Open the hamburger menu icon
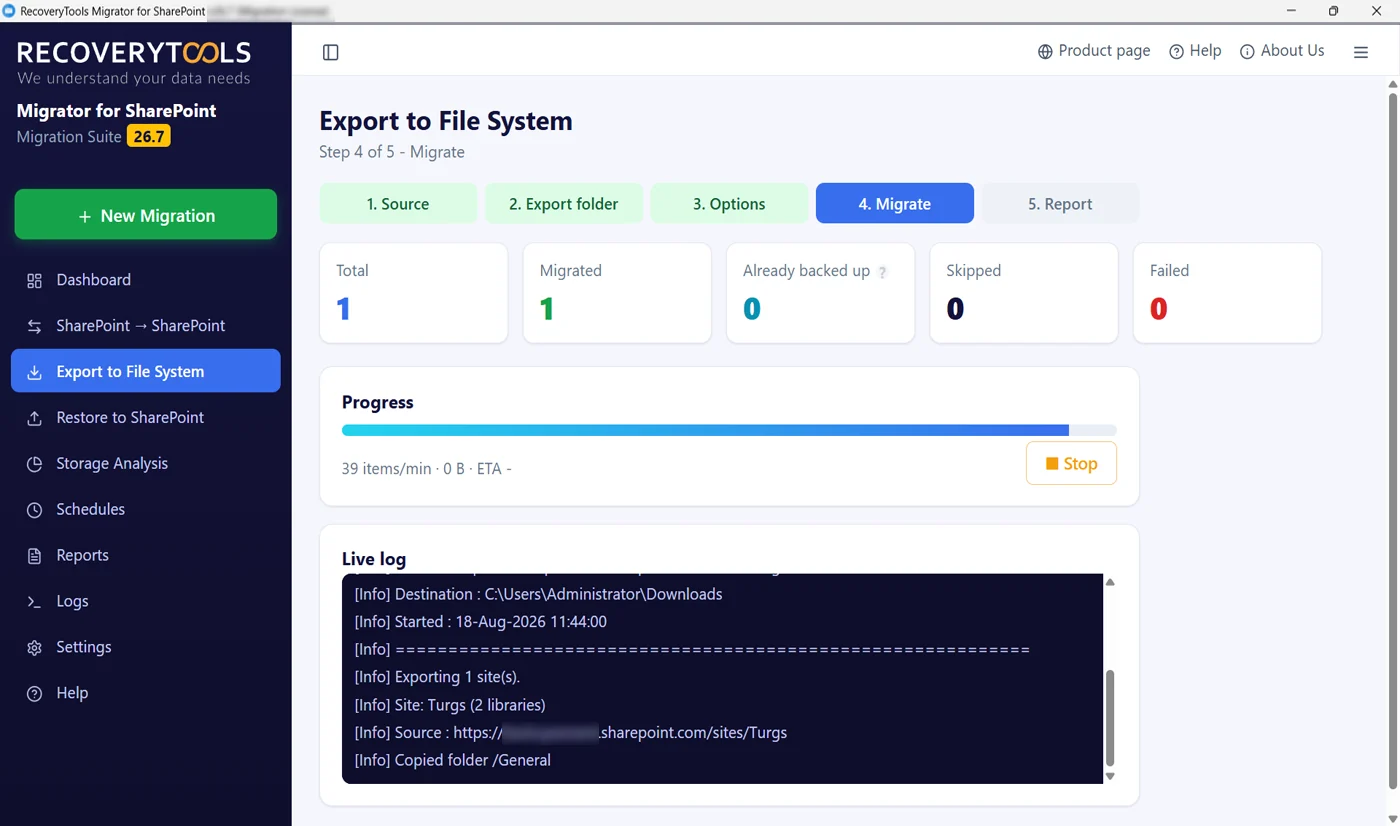The height and width of the screenshot is (826, 1400). click(1360, 52)
